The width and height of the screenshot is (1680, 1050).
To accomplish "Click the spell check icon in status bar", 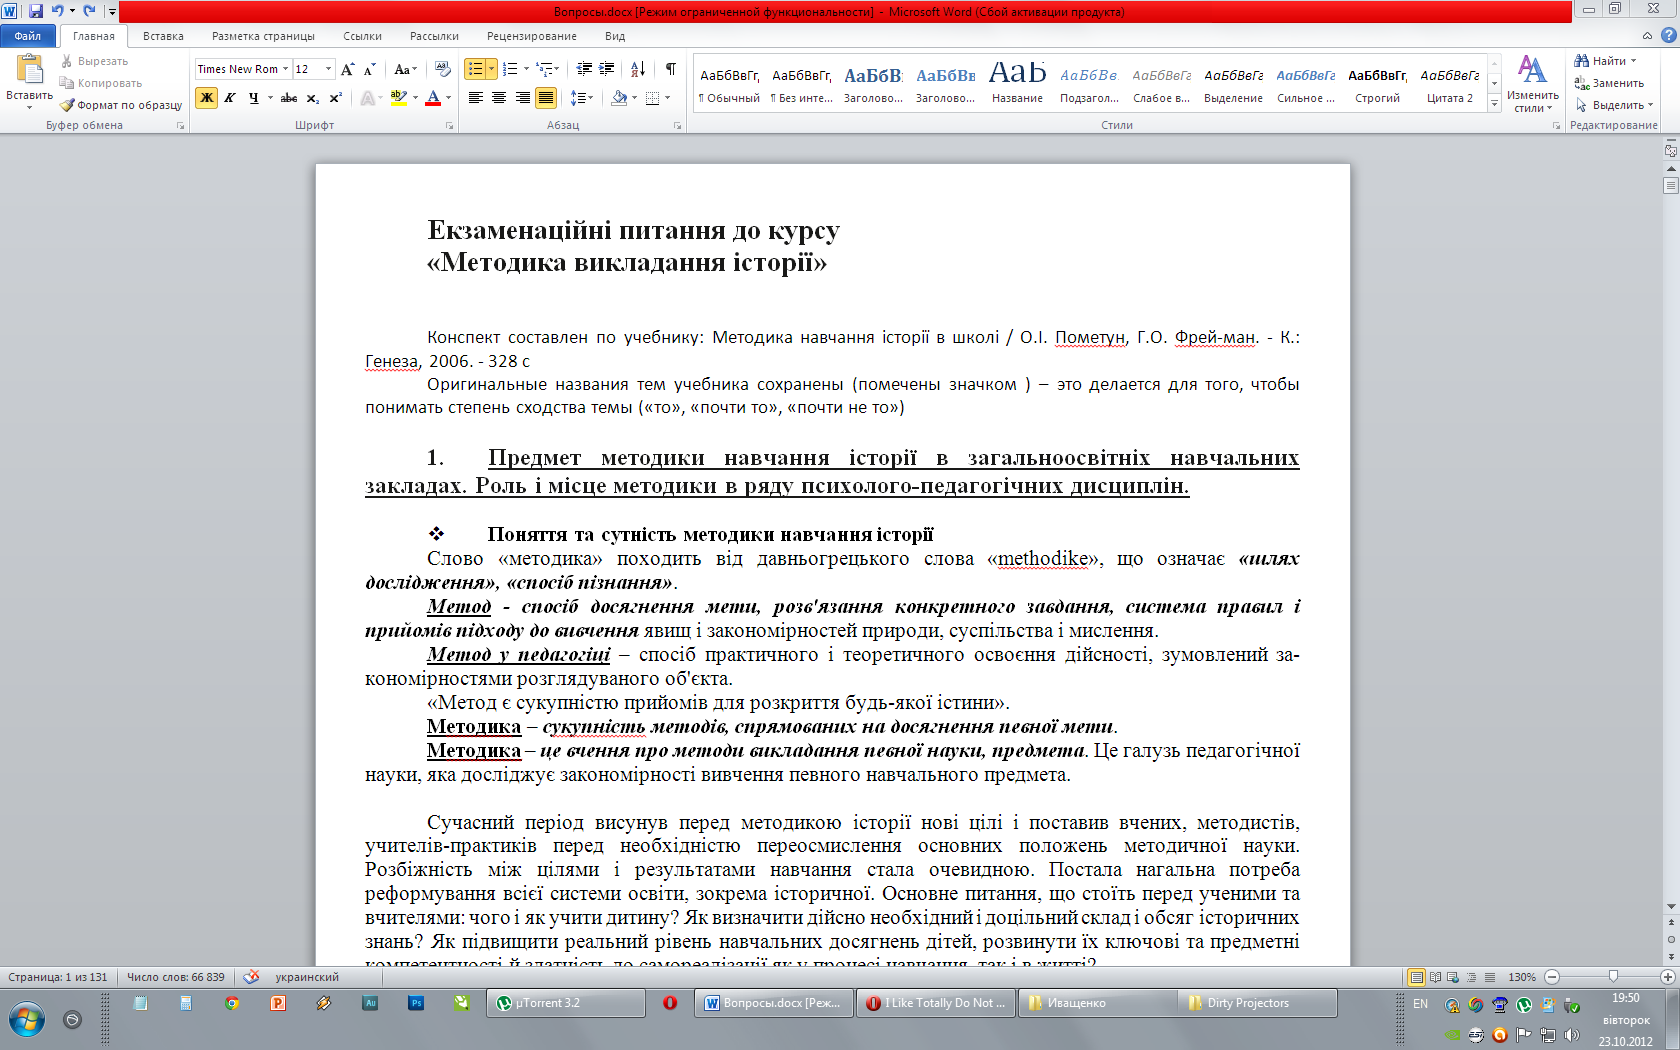I will pyautogui.click(x=252, y=977).
